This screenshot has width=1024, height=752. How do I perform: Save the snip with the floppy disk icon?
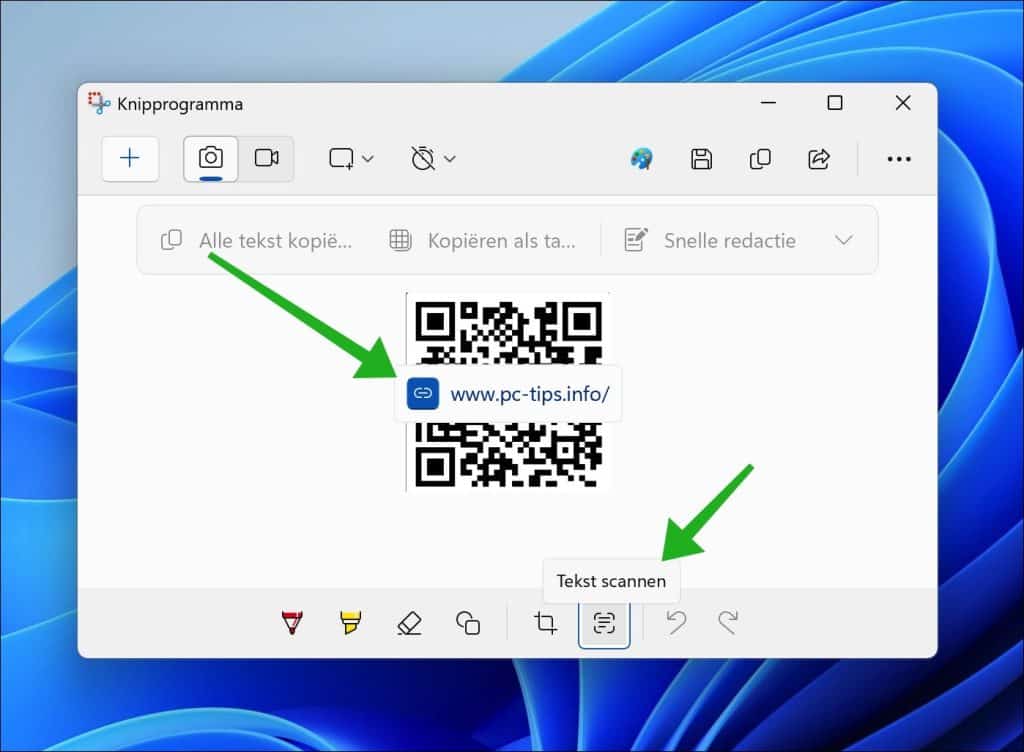pyautogui.click(x=701, y=159)
